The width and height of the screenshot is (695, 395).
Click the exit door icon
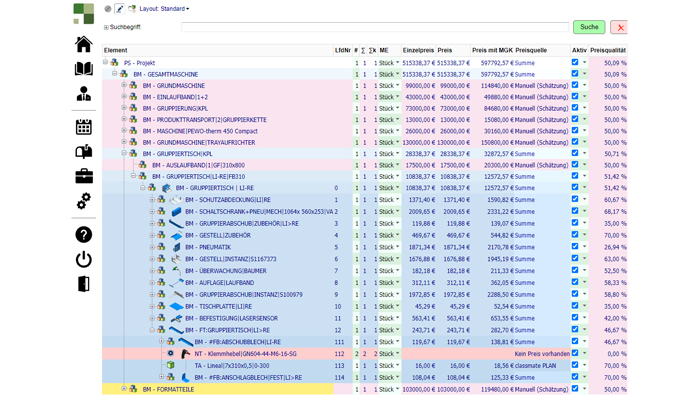point(83,284)
